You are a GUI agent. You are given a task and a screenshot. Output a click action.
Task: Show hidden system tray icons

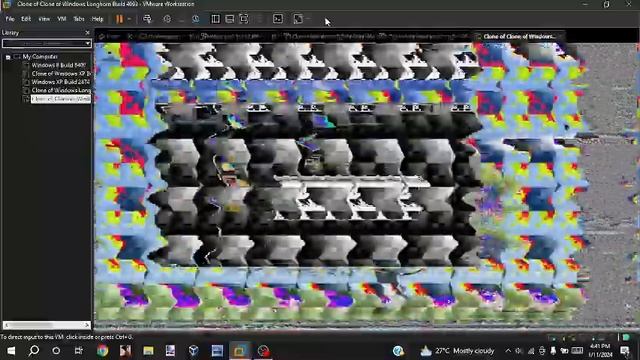508,351
